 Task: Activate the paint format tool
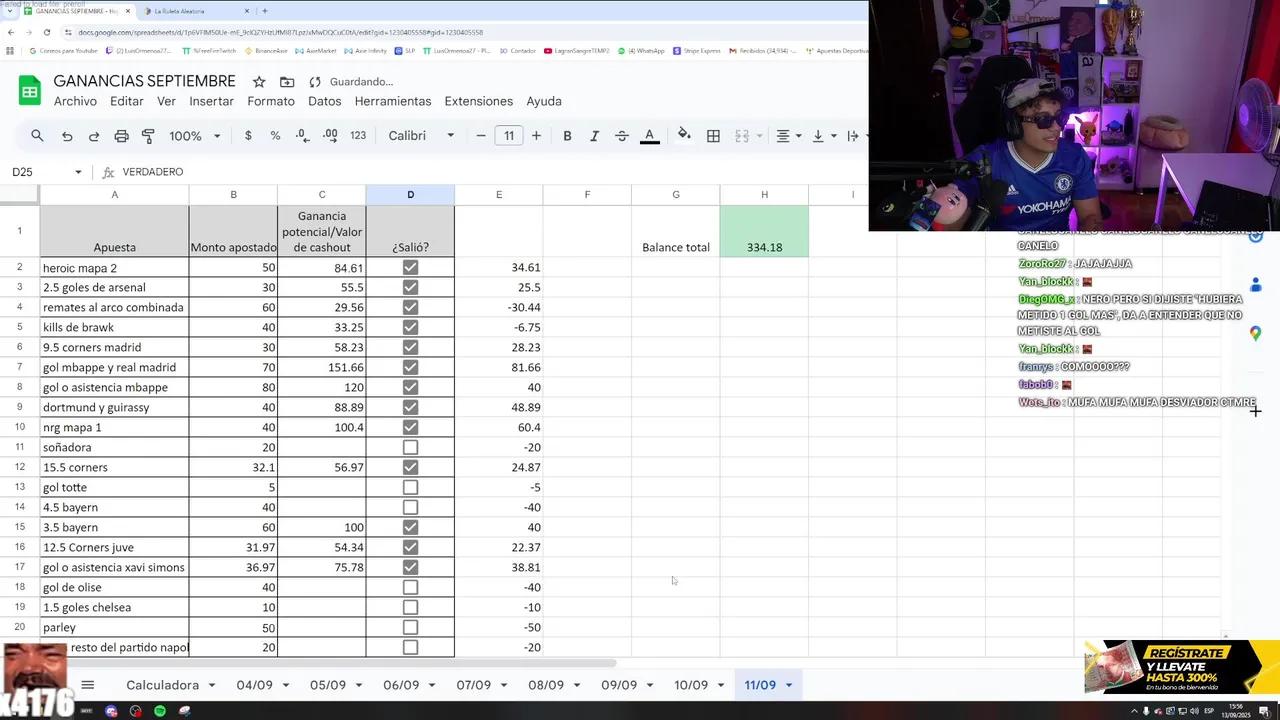(148, 136)
